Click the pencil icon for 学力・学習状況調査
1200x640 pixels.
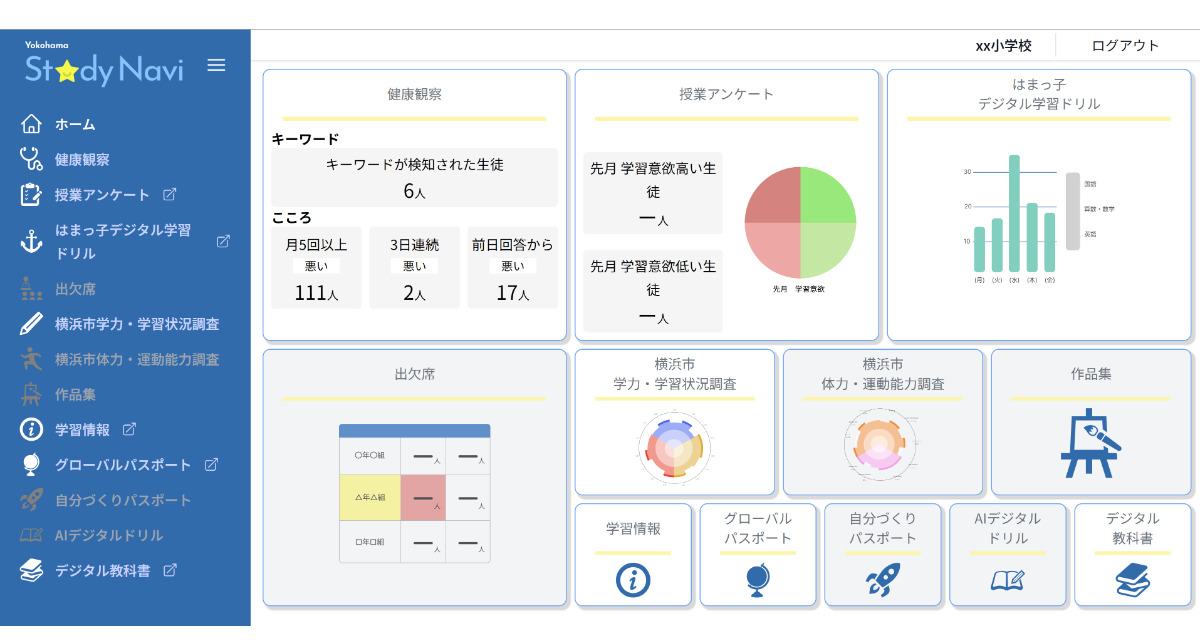click(31, 324)
